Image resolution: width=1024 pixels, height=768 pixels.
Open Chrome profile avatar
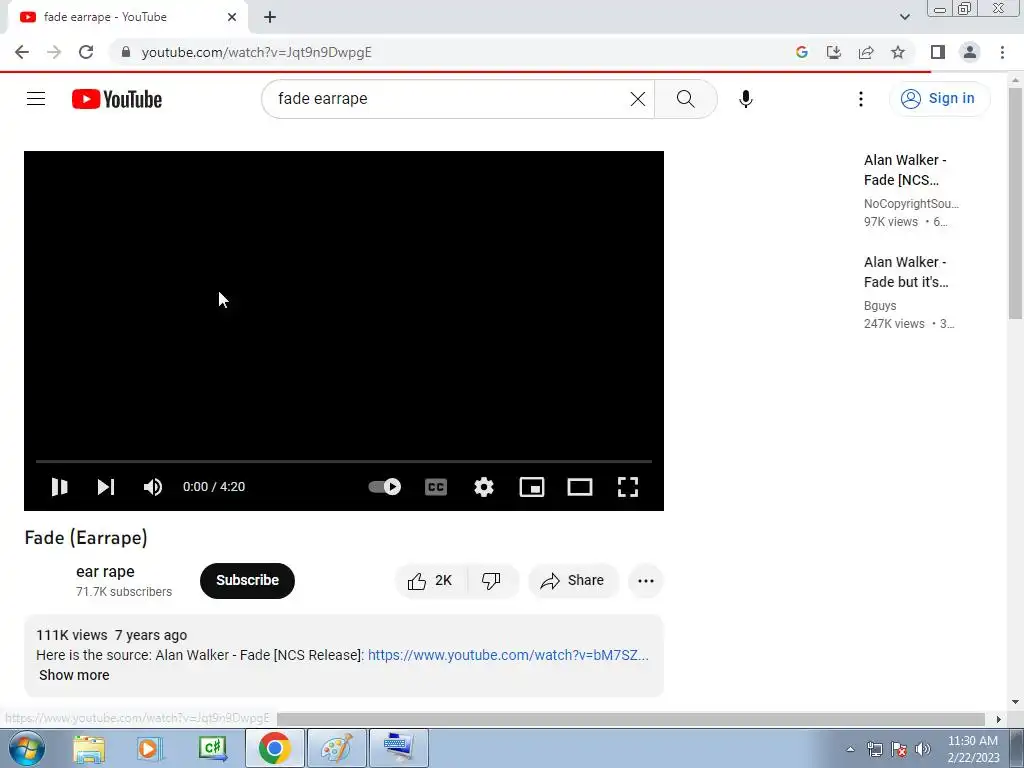[x=970, y=52]
